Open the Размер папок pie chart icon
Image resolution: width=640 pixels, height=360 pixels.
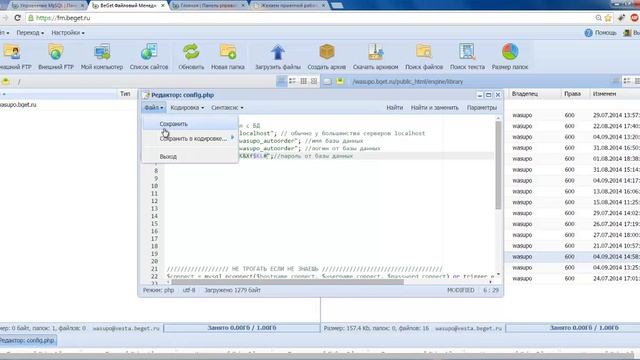pyautogui.click(x=510, y=52)
